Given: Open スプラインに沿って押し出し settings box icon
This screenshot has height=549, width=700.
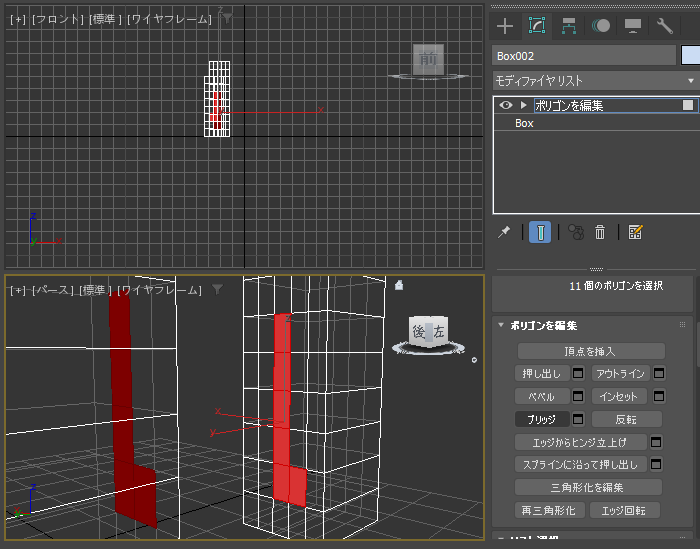Looking at the screenshot, I should coord(656,464).
